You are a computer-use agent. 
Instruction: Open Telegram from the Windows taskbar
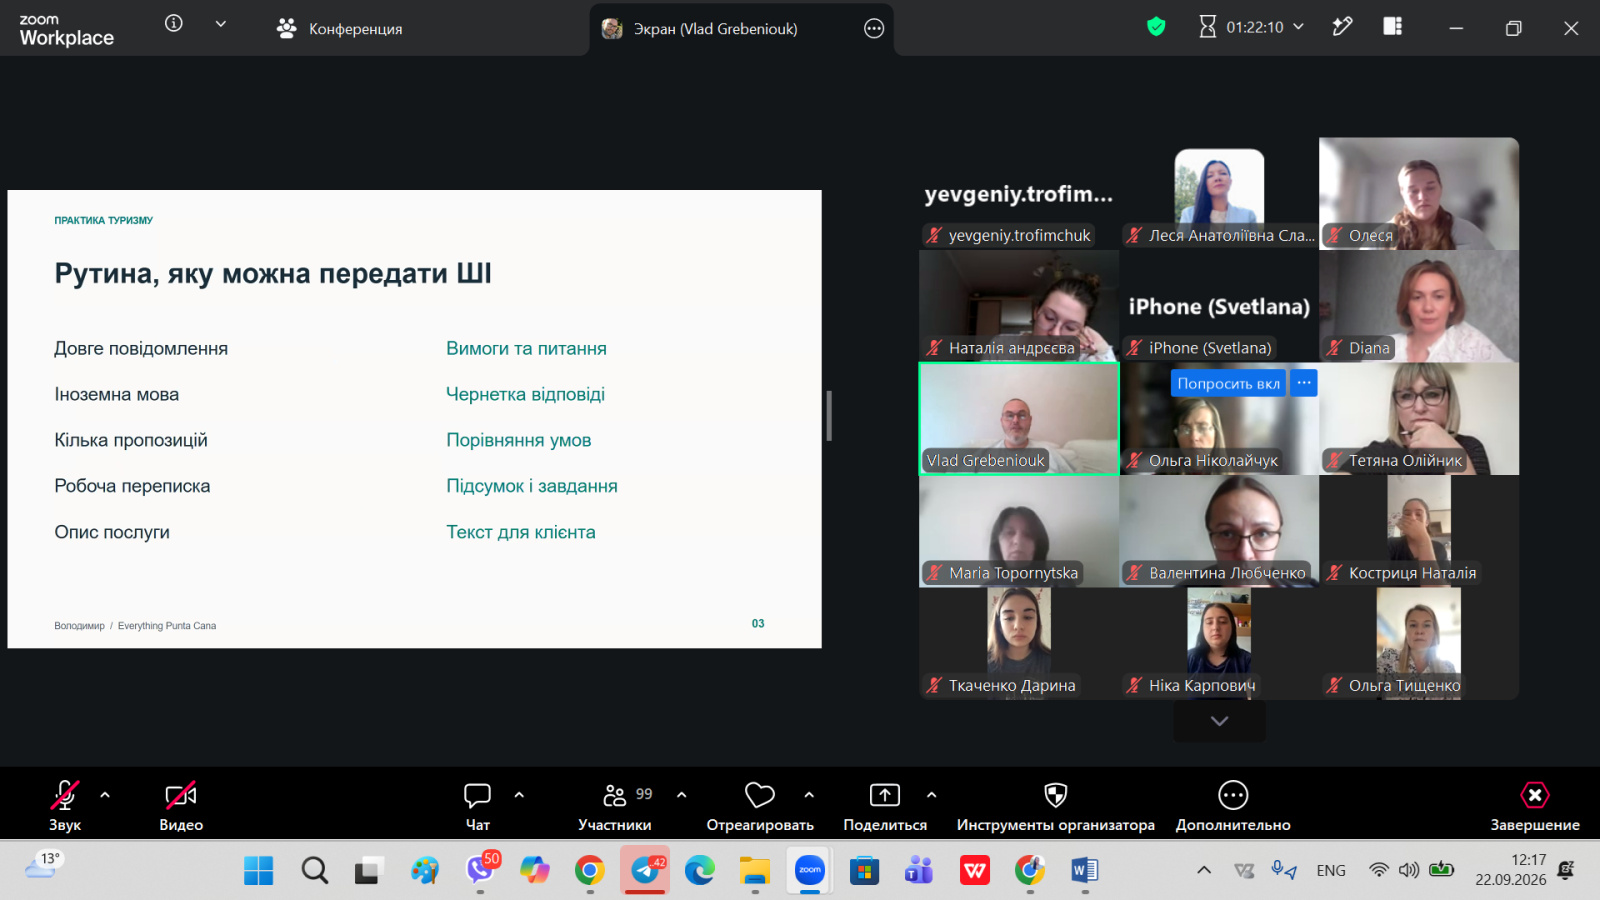pos(645,870)
